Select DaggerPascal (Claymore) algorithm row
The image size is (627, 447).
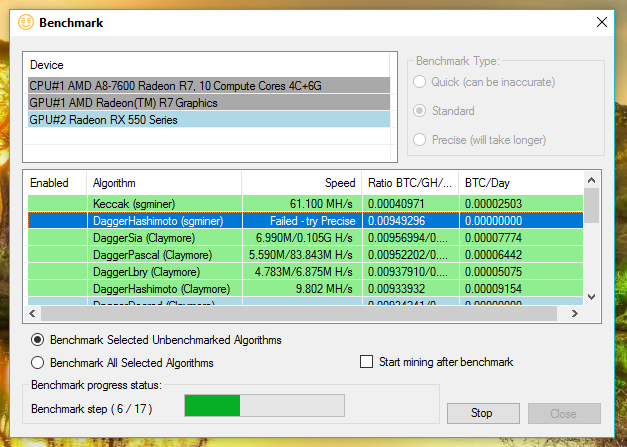[306, 255]
